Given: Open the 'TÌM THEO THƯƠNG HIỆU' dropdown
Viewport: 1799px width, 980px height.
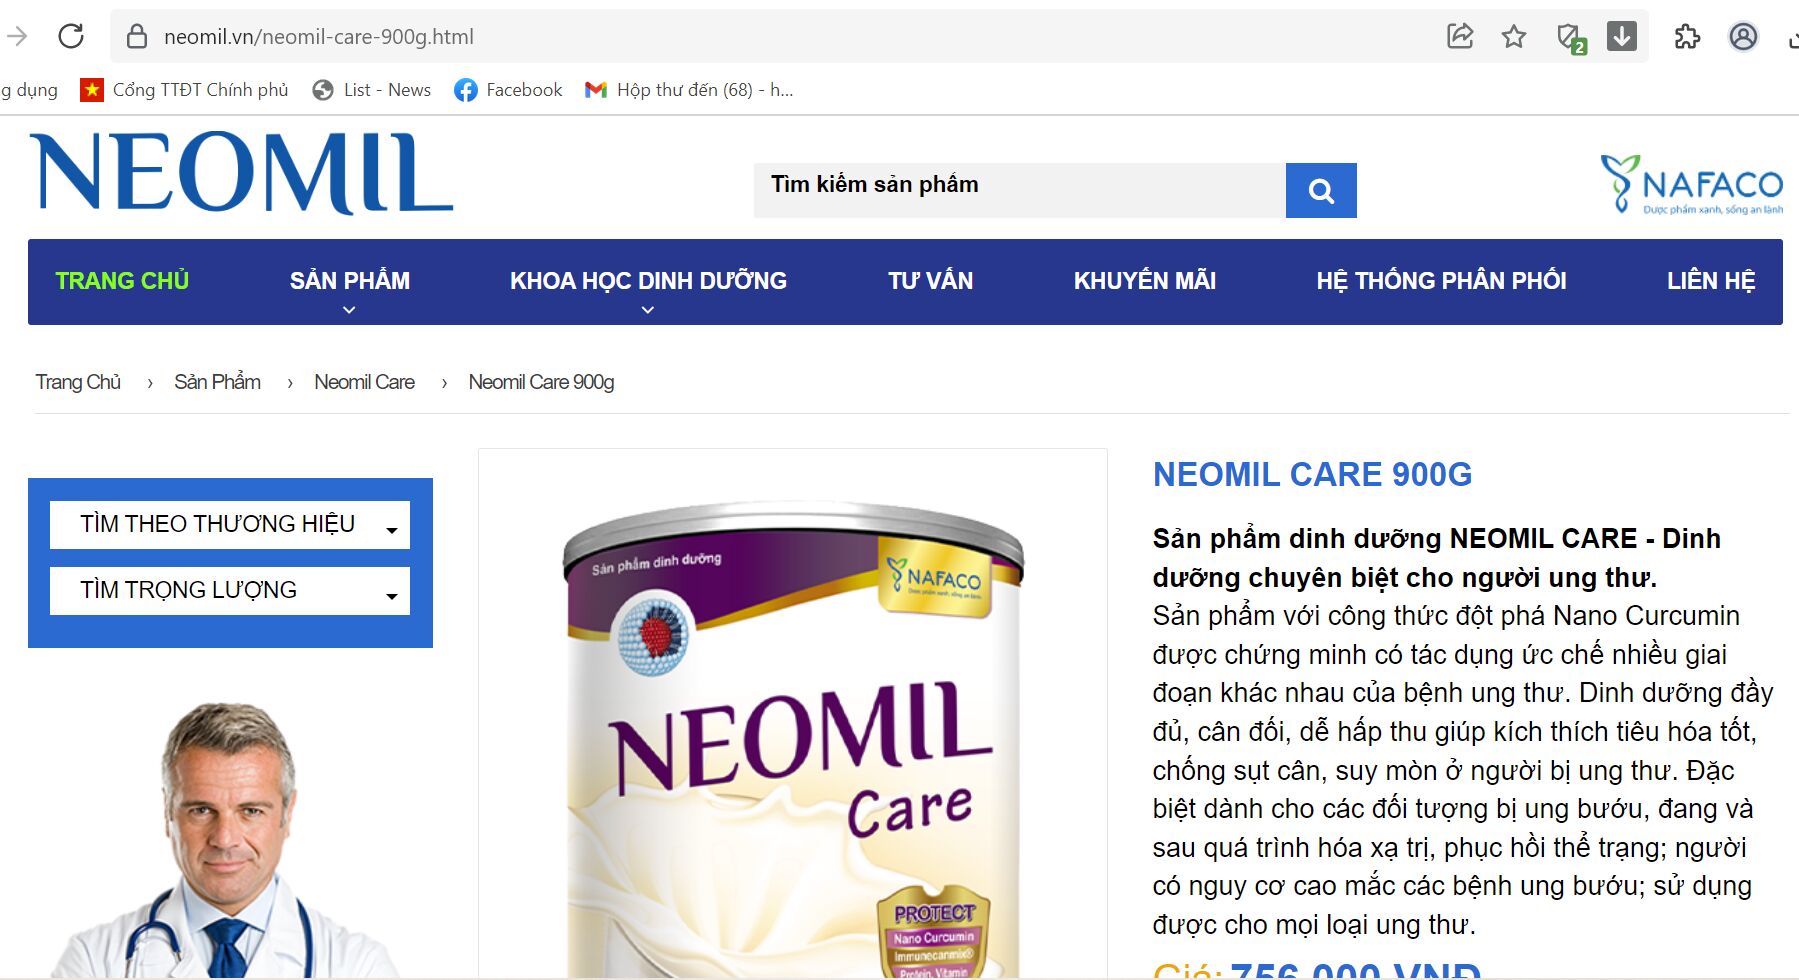Looking at the screenshot, I should (x=230, y=525).
